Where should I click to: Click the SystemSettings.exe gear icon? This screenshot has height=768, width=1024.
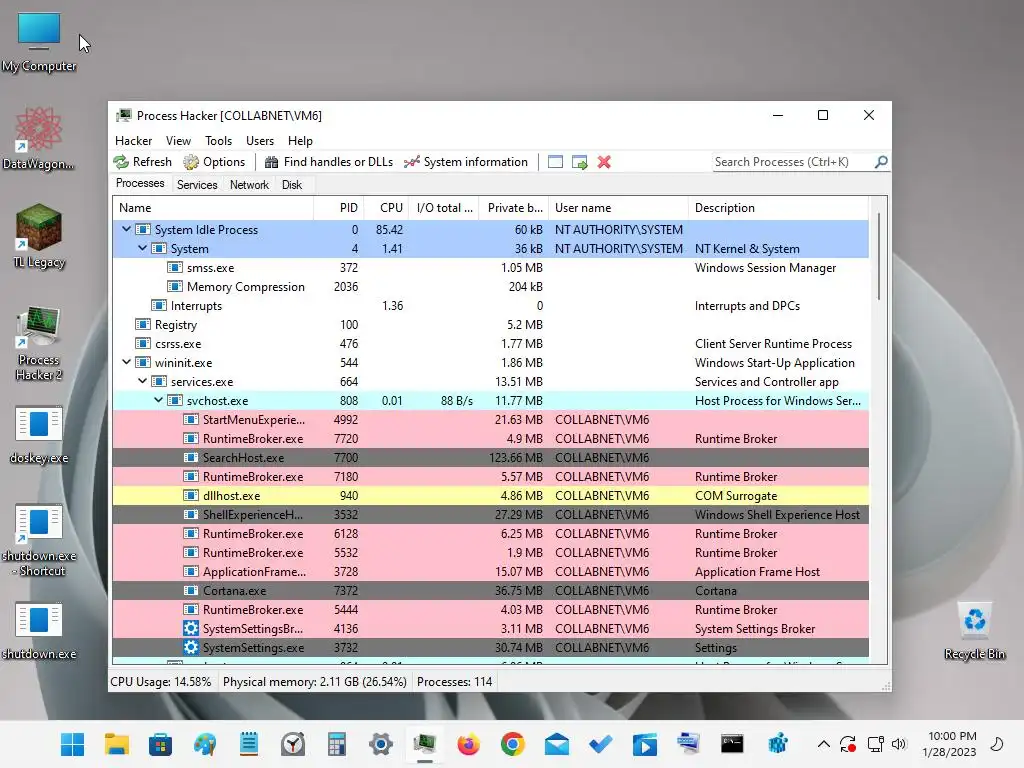point(191,647)
